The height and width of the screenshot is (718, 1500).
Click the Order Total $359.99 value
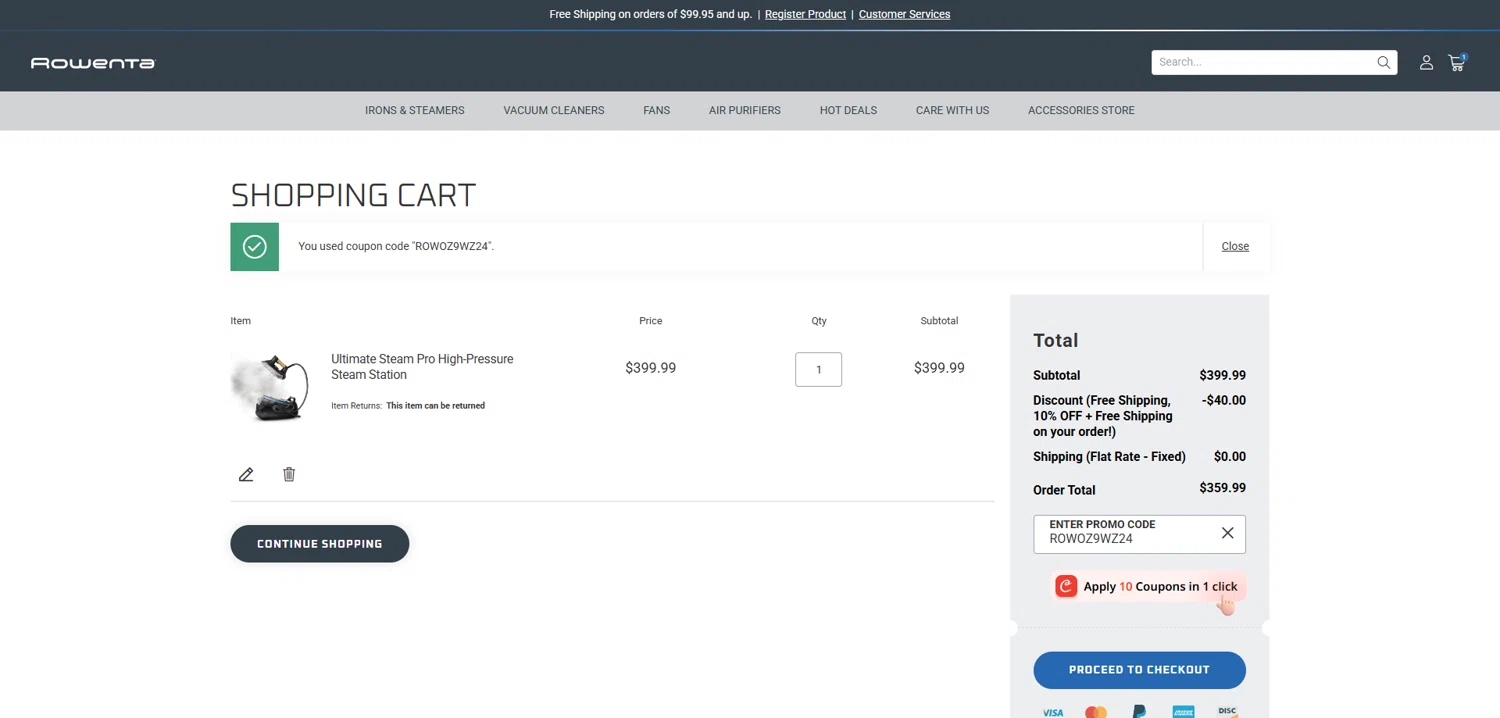point(1222,488)
